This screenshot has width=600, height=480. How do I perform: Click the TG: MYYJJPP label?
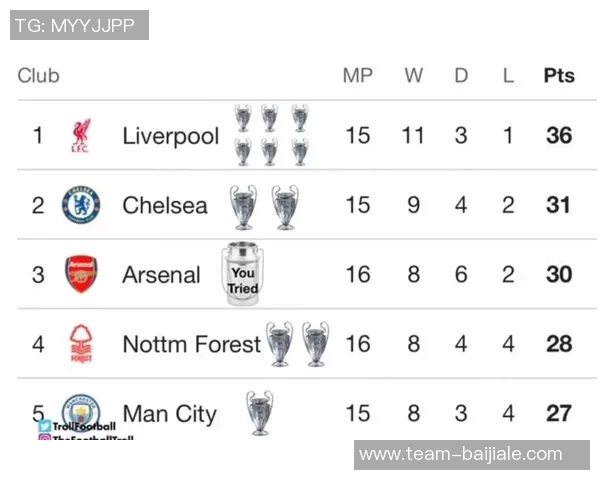tap(78, 25)
